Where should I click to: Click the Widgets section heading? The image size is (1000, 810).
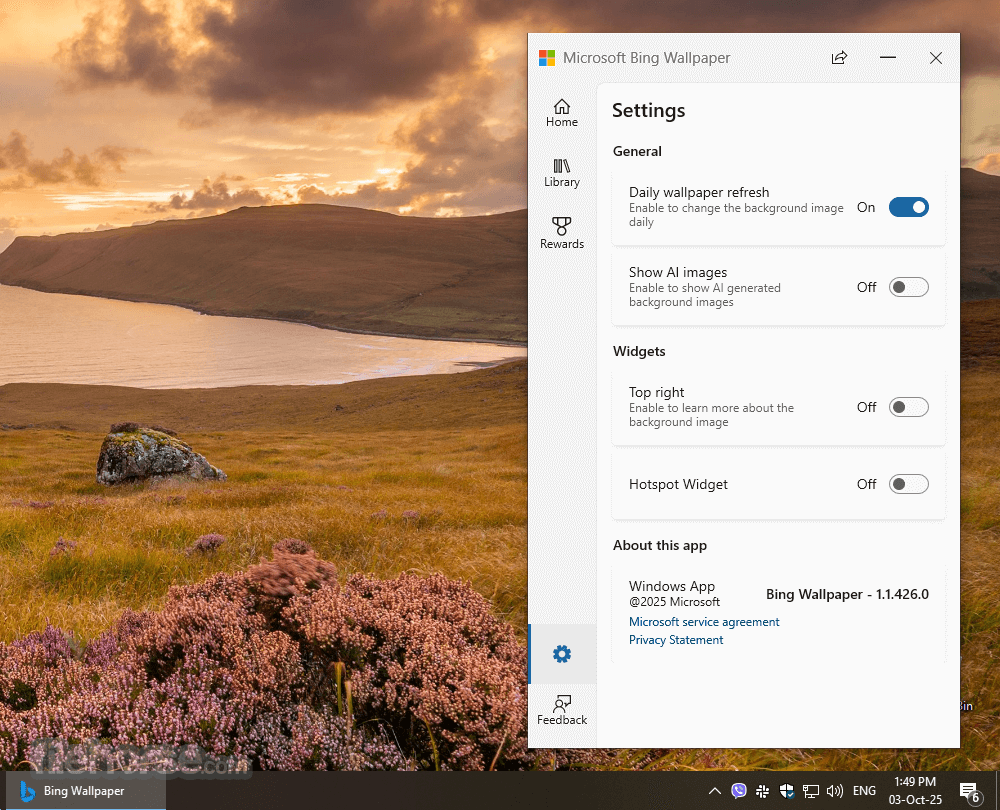point(638,351)
